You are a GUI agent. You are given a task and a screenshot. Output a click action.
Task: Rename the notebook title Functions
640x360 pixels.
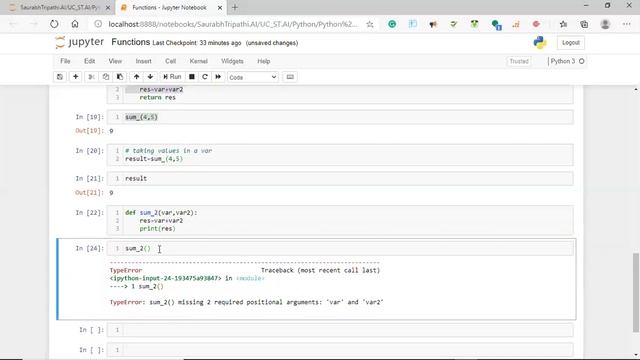131,42
